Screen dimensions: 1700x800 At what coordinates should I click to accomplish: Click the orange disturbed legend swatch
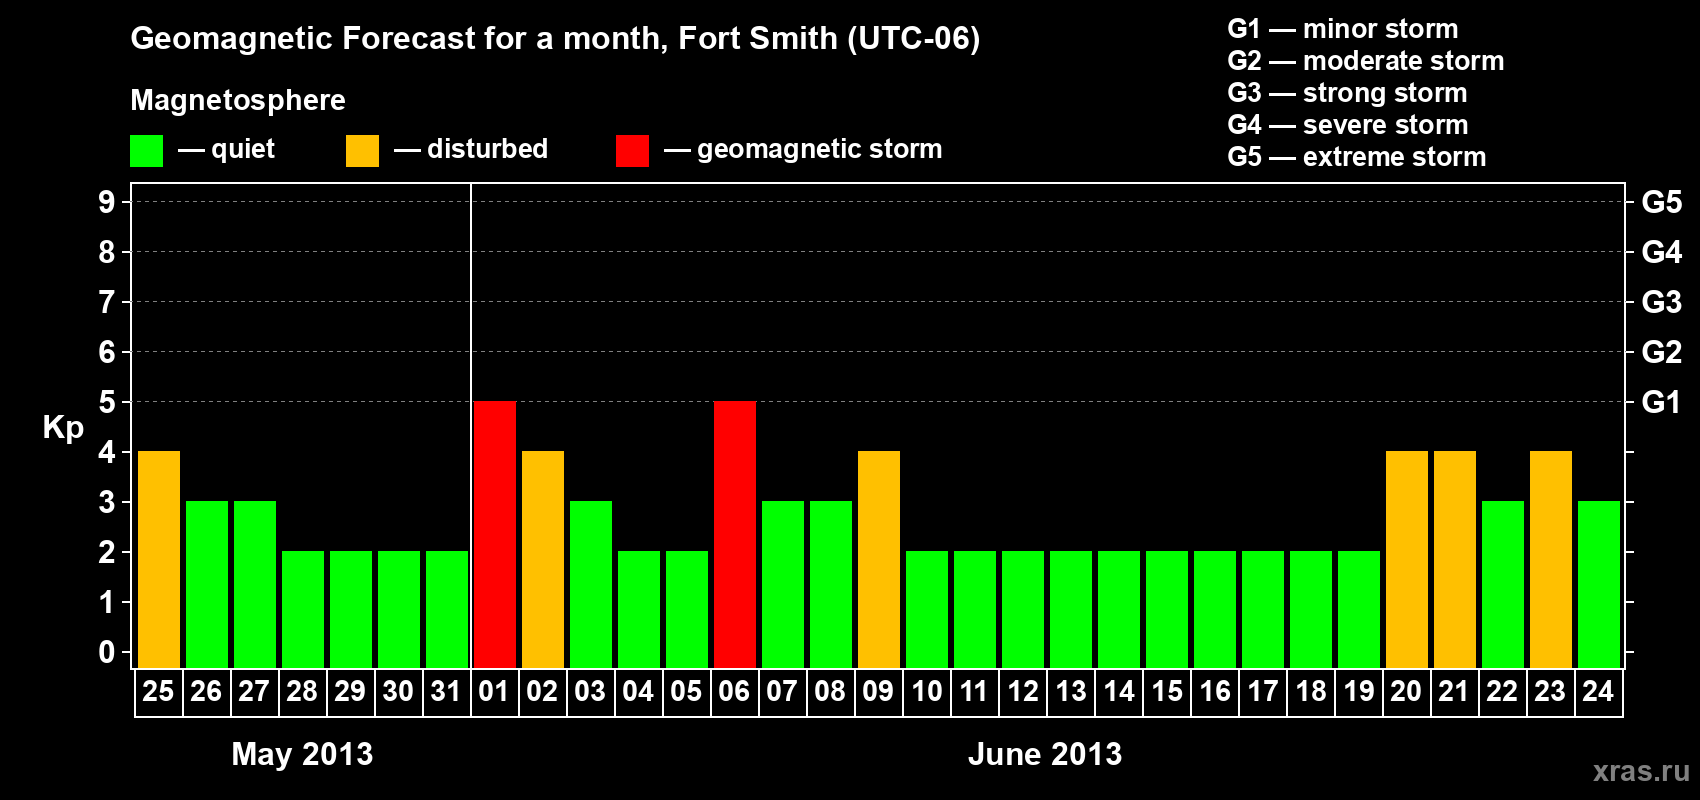coord(362,151)
